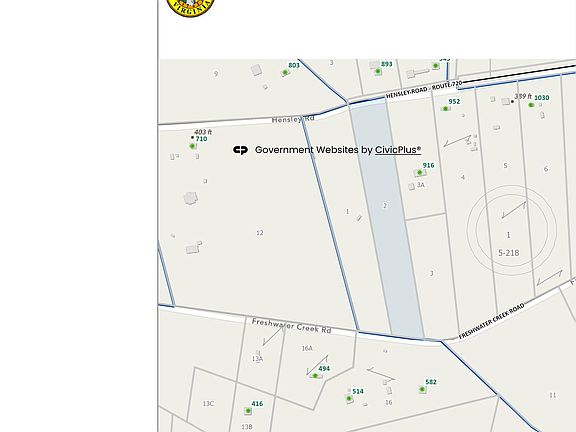This screenshot has height=432, width=576.
Task: Click the 5-218 parcel label
Action: 509,253
